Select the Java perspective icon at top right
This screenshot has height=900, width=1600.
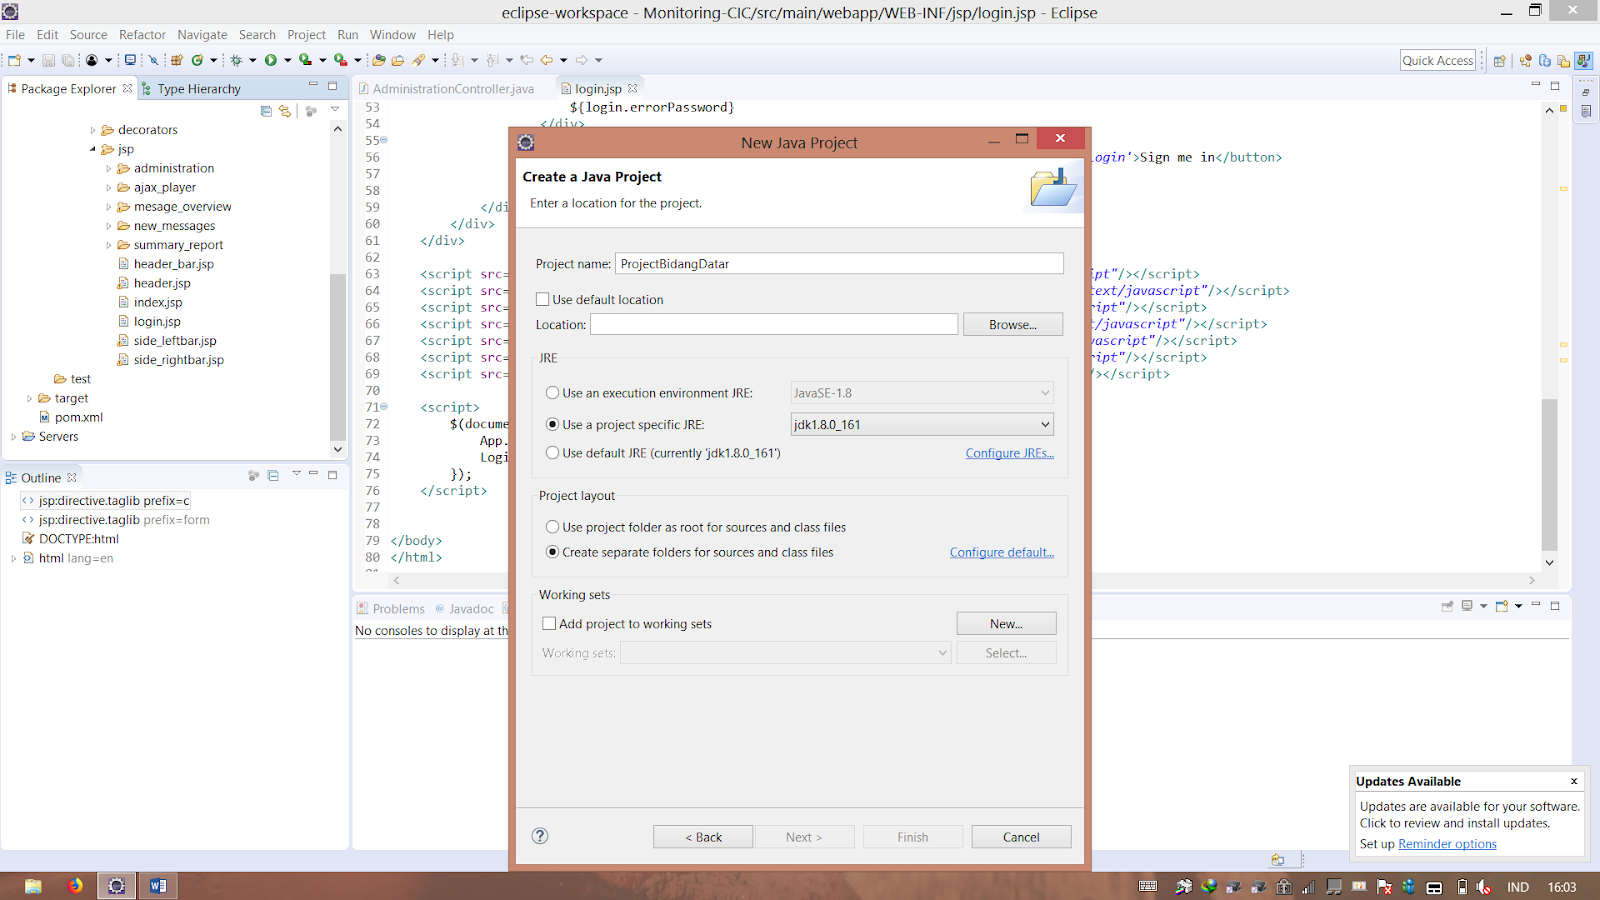coord(1584,59)
